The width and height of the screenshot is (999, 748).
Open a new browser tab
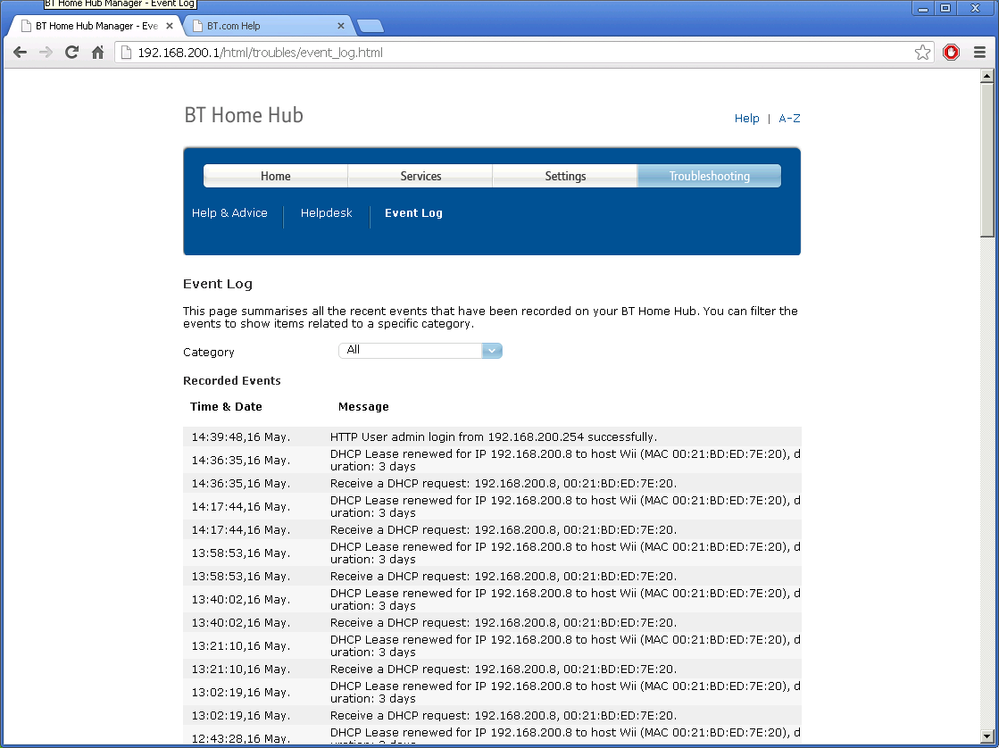click(370, 26)
